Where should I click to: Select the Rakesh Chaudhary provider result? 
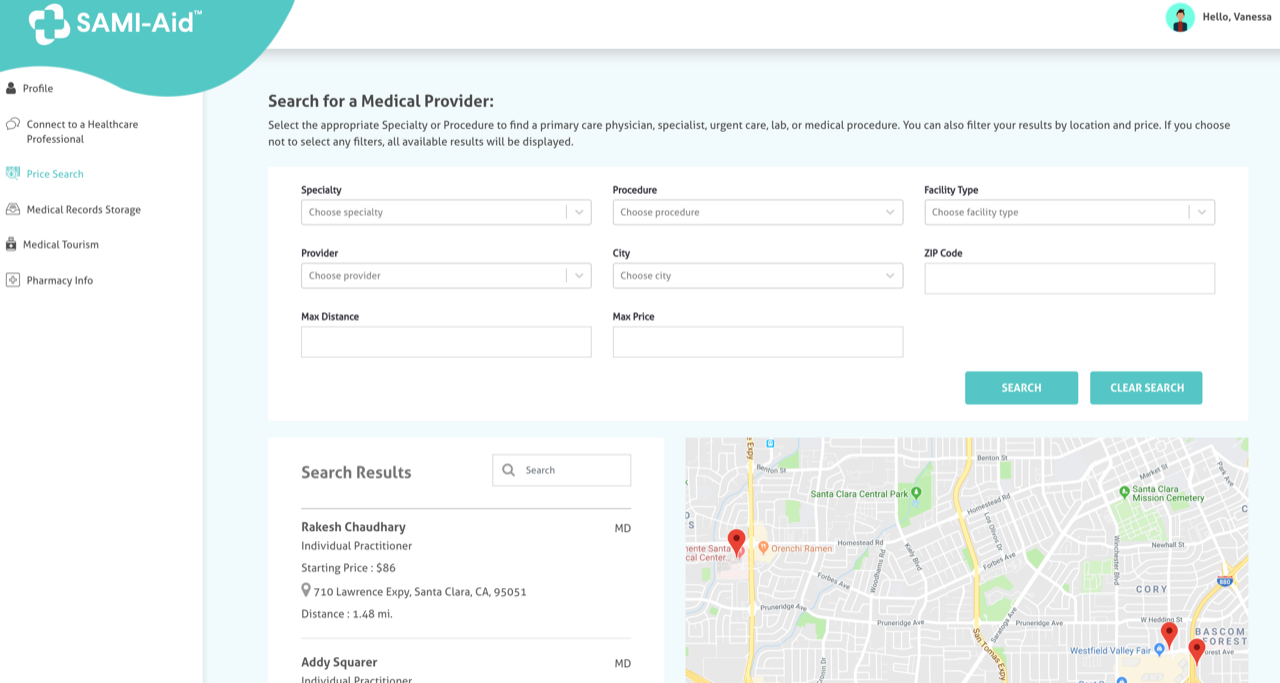(x=354, y=527)
